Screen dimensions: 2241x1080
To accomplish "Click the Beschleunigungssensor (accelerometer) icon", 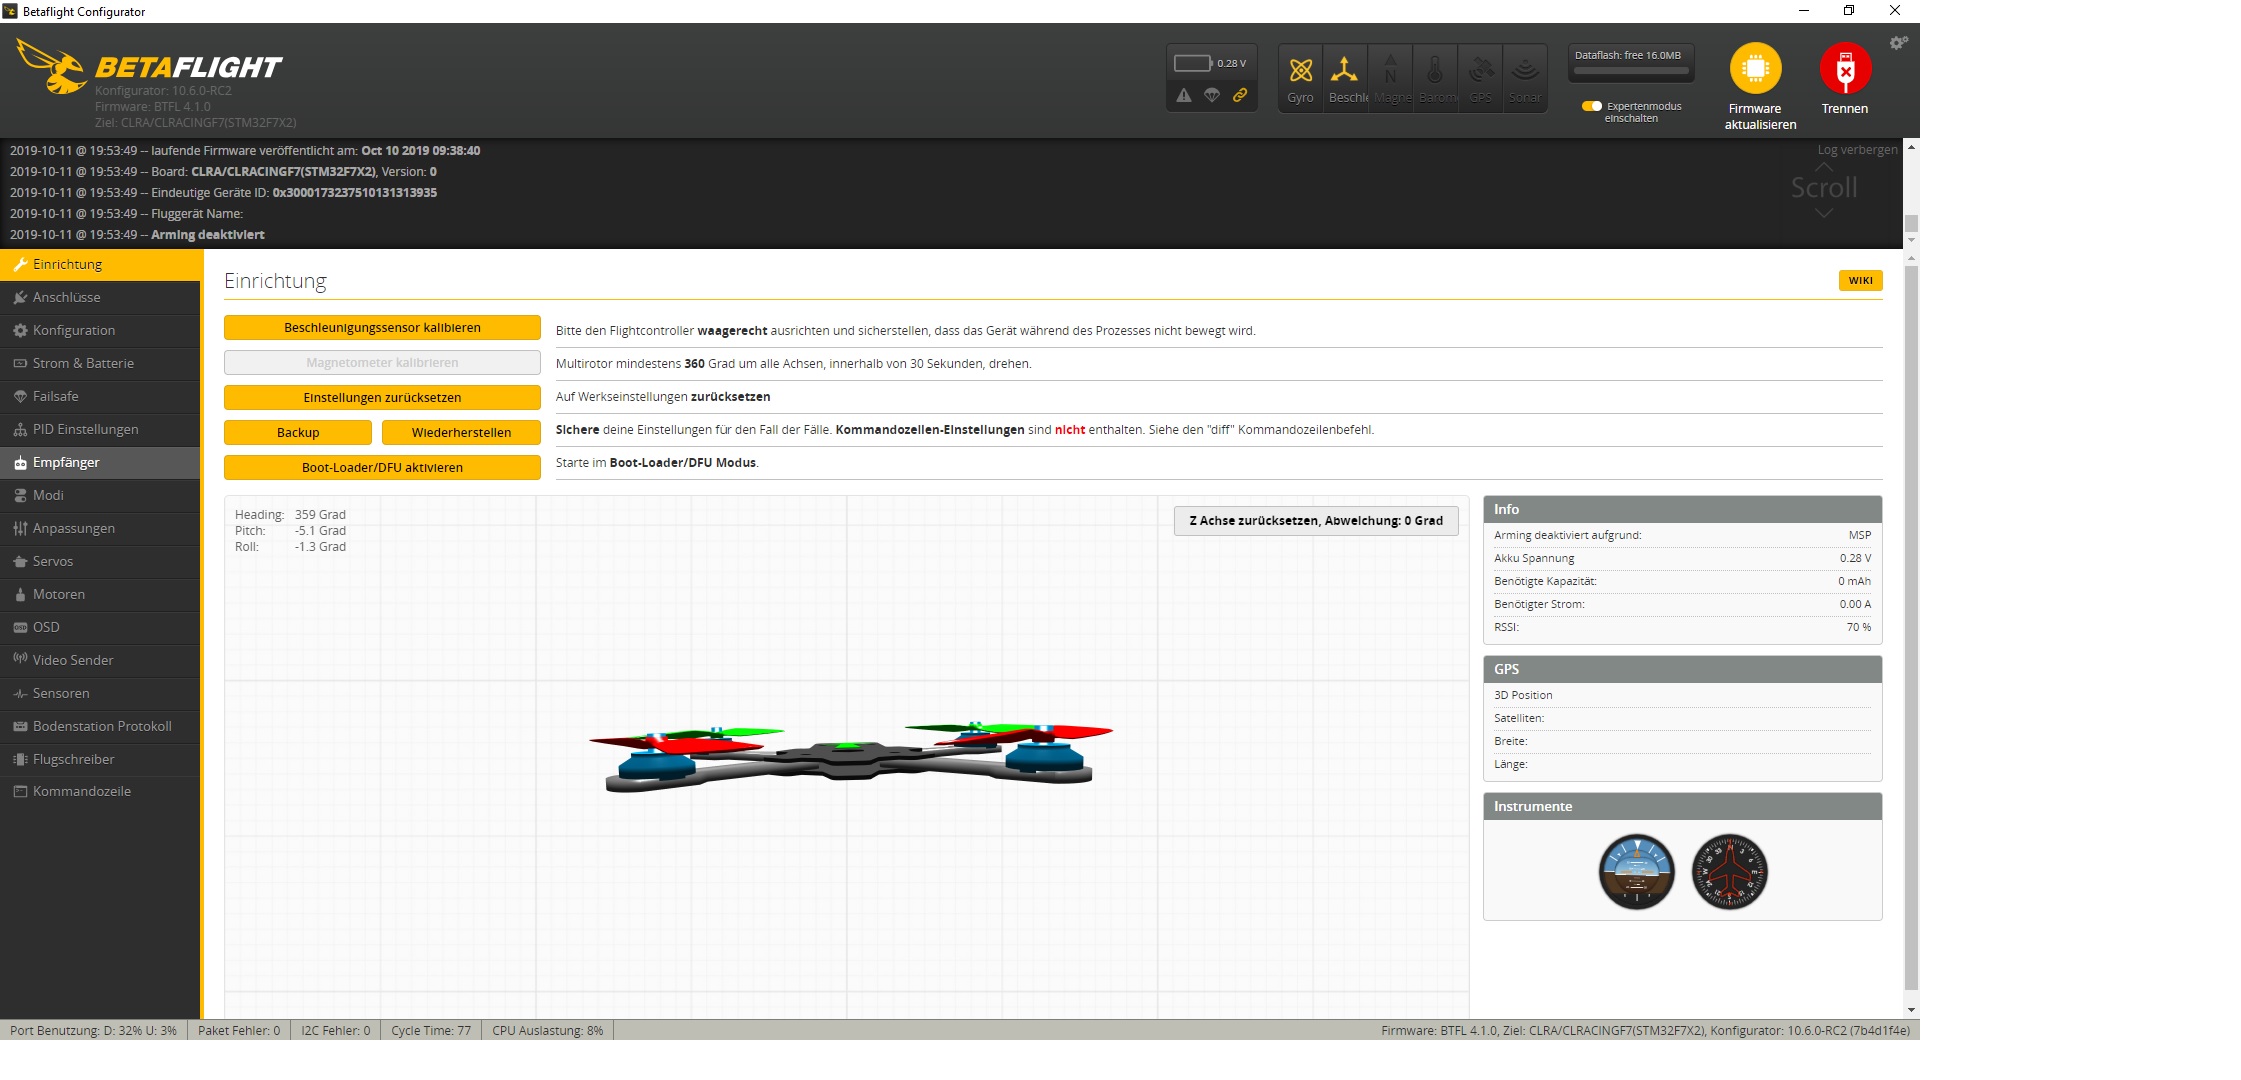I will tap(1345, 70).
